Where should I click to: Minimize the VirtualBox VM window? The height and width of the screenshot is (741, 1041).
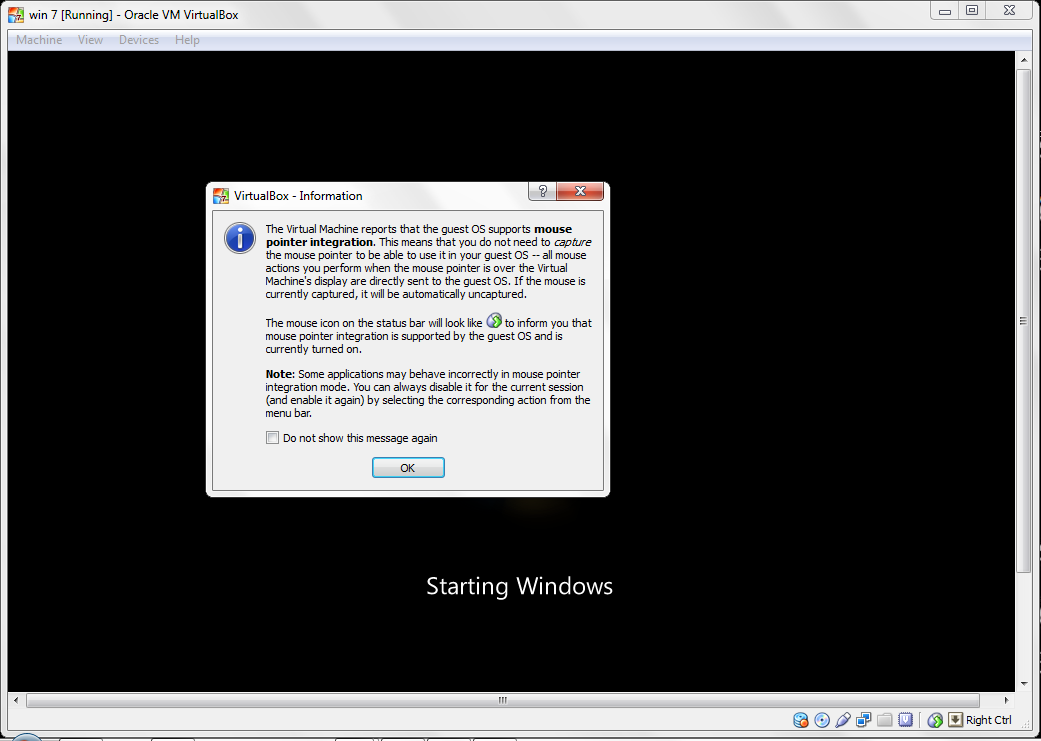click(945, 11)
